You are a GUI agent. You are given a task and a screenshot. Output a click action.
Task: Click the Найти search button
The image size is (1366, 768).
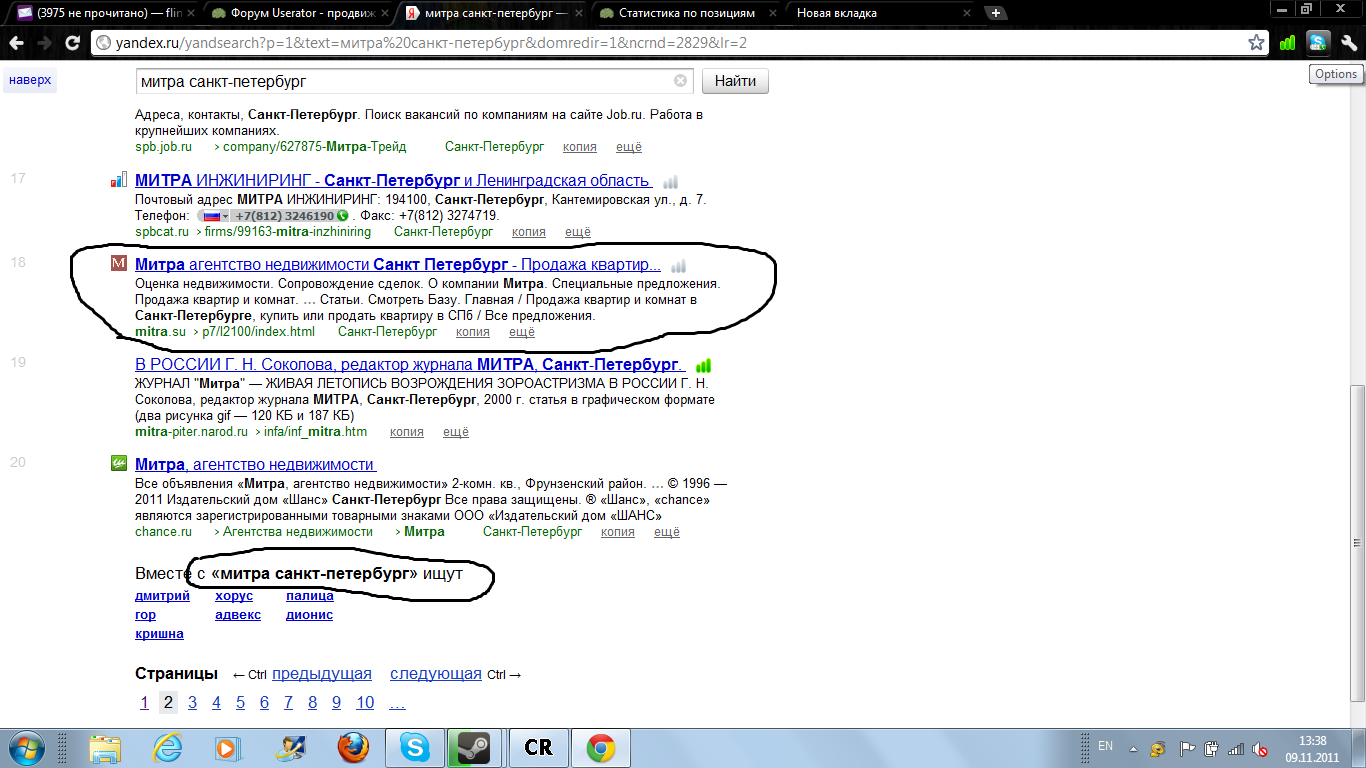(x=735, y=81)
